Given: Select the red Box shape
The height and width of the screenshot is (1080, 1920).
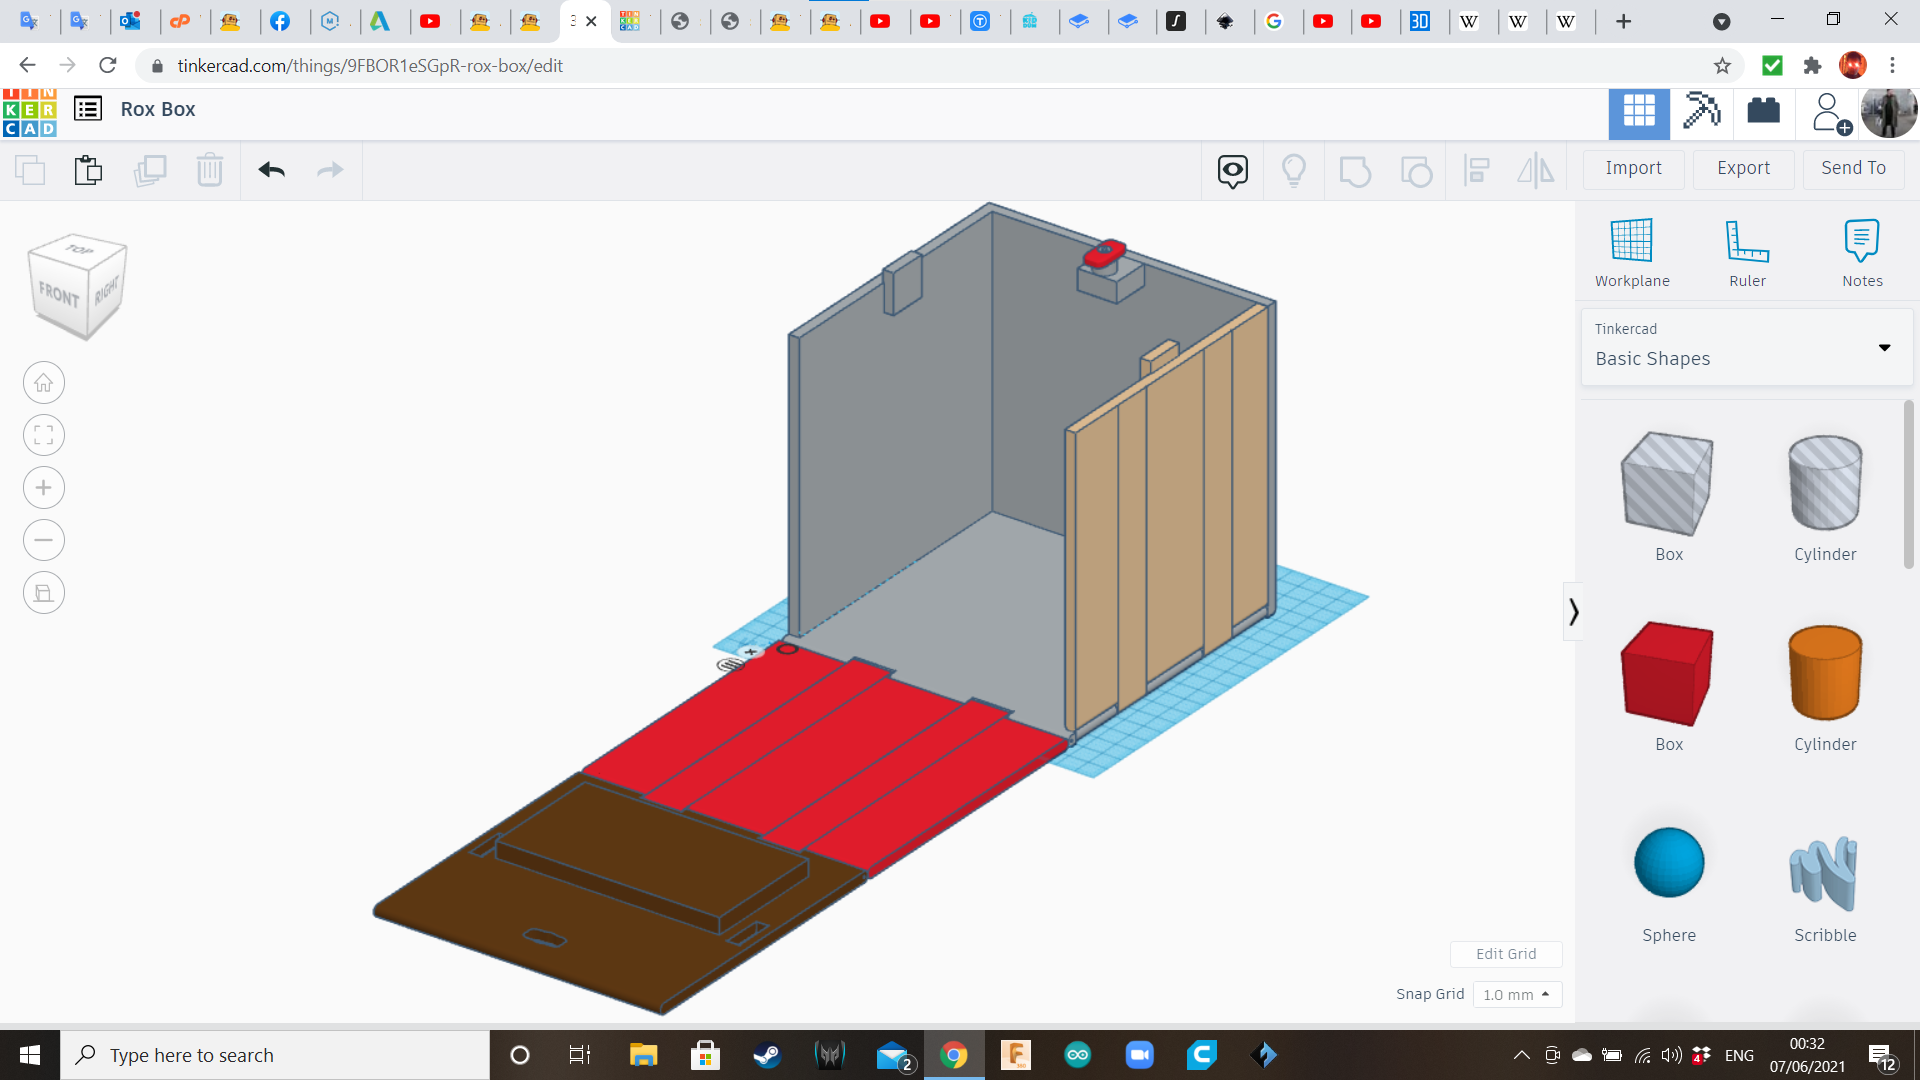Looking at the screenshot, I should pyautogui.click(x=1668, y=675).
